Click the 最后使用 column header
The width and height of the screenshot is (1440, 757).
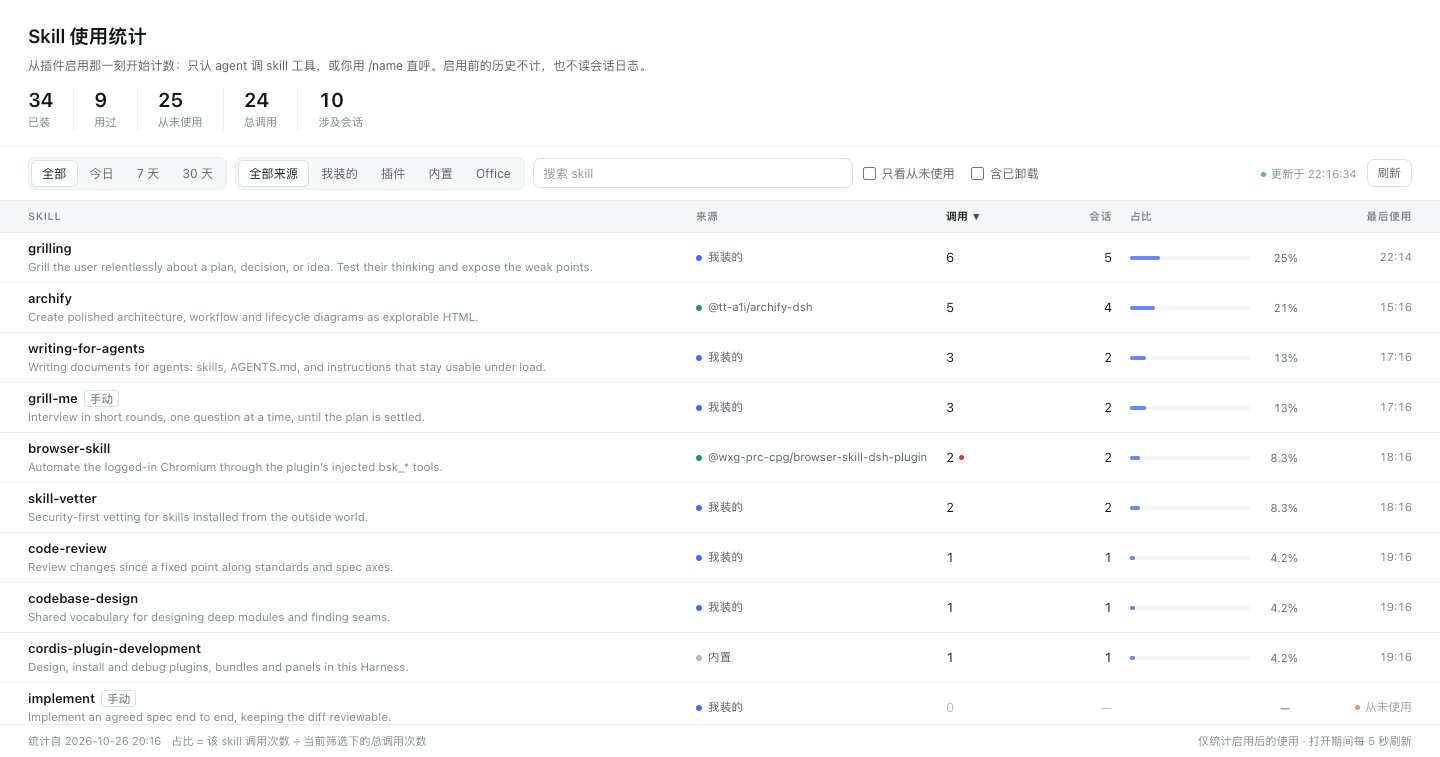coord(1389,216)
